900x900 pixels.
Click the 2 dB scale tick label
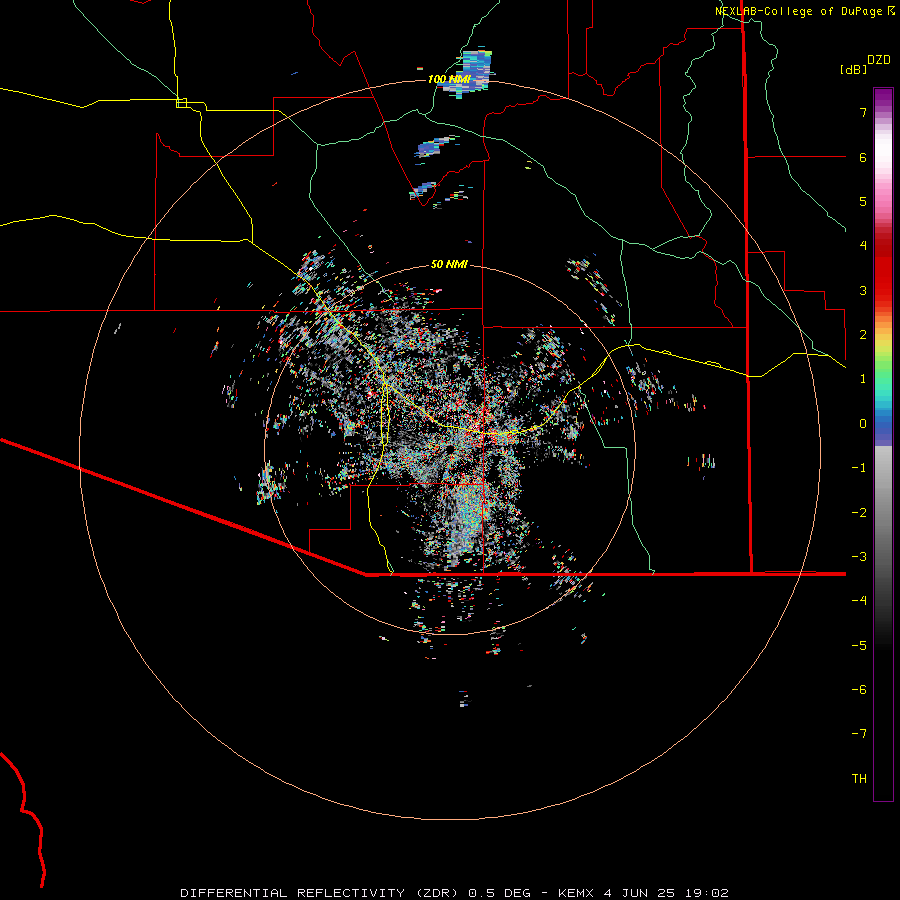pyautogui.click(x=863, y=335)
